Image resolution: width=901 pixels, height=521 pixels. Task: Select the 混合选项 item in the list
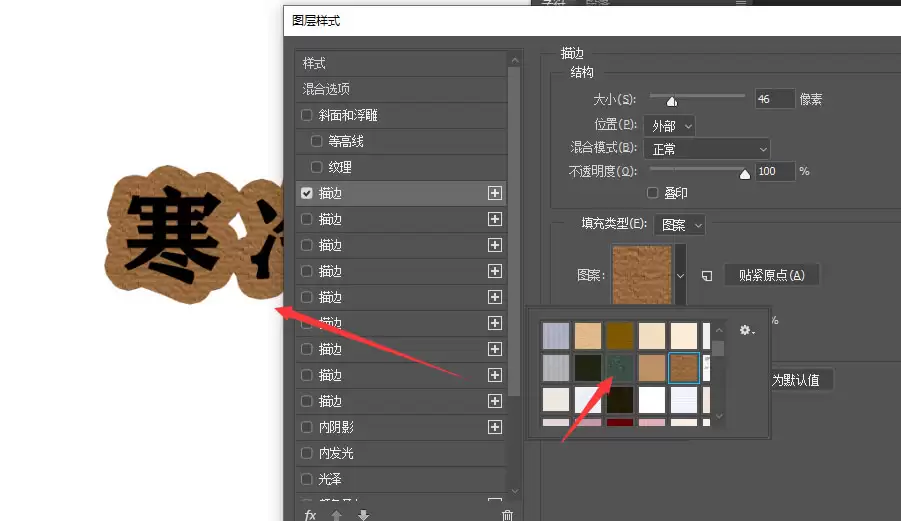(x=401, y=89)
